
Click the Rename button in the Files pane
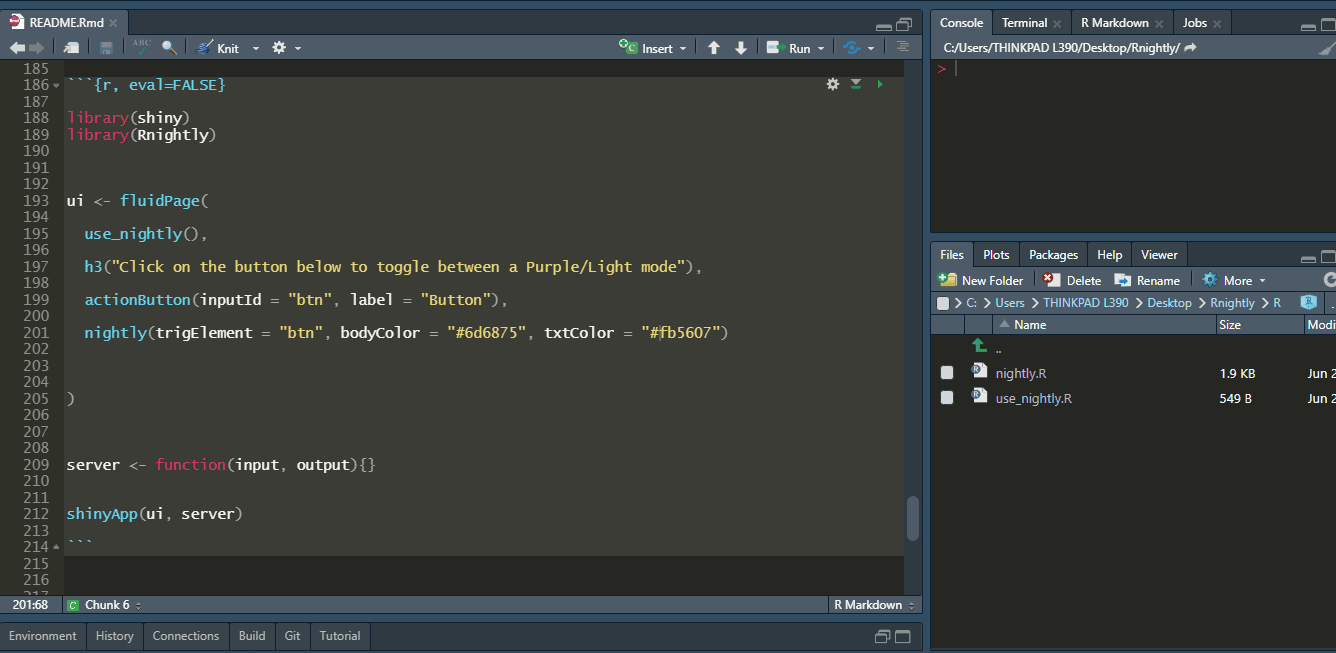[1148, 280]
